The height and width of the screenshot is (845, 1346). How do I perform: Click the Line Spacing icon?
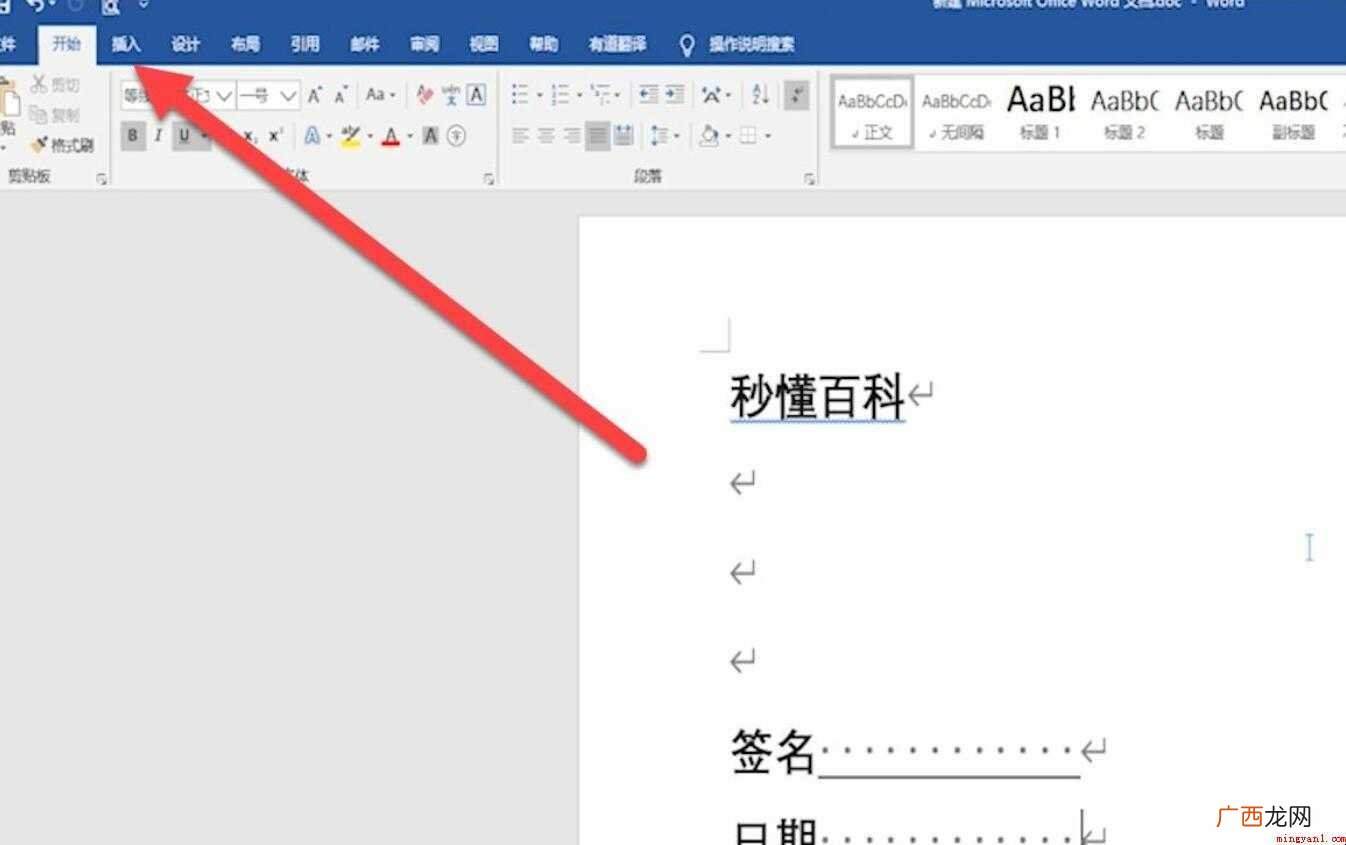click(659, 136)
